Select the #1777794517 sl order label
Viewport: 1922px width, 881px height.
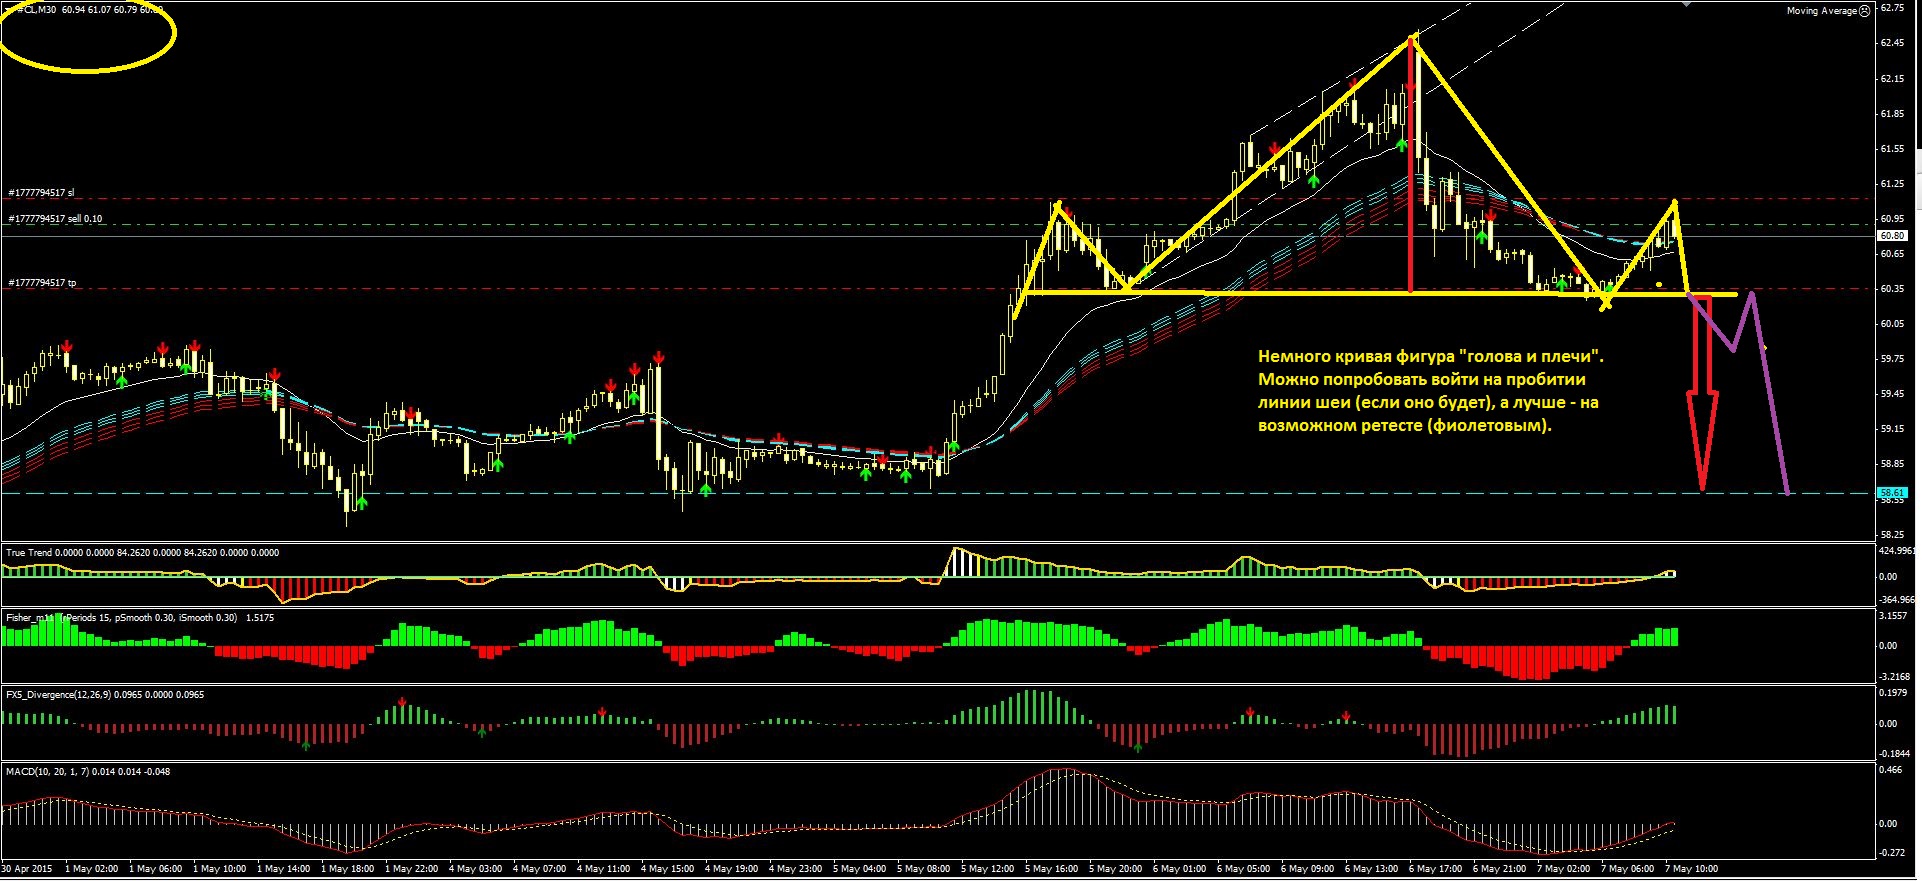[41, 192]
